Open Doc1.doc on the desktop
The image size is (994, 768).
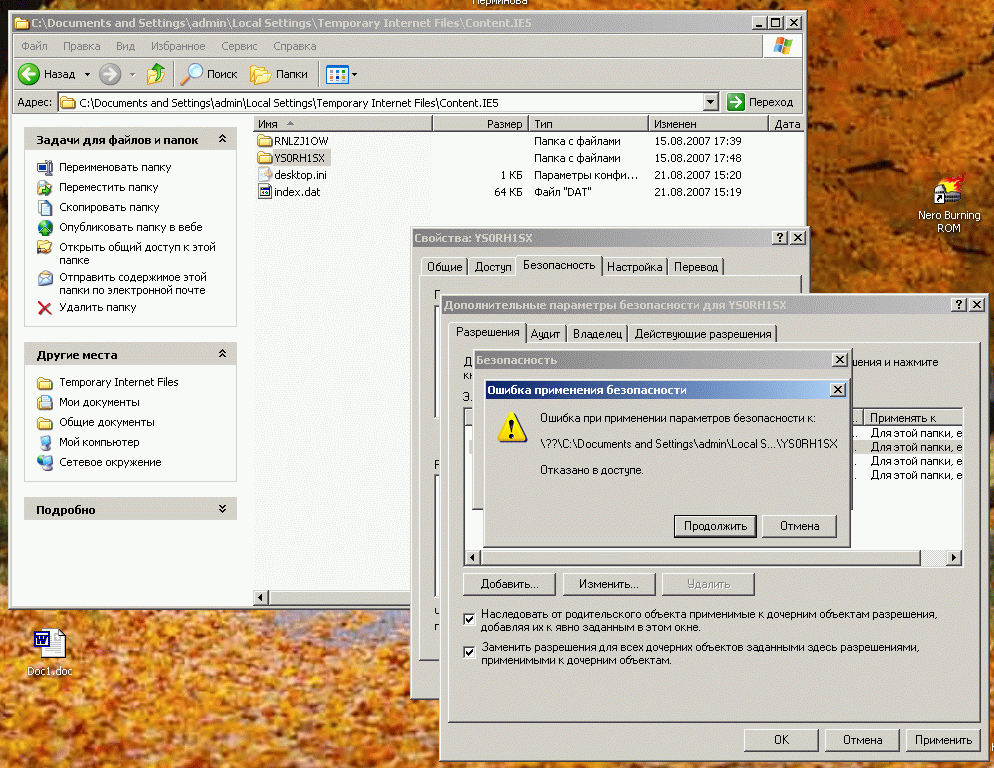coord(49,643)
